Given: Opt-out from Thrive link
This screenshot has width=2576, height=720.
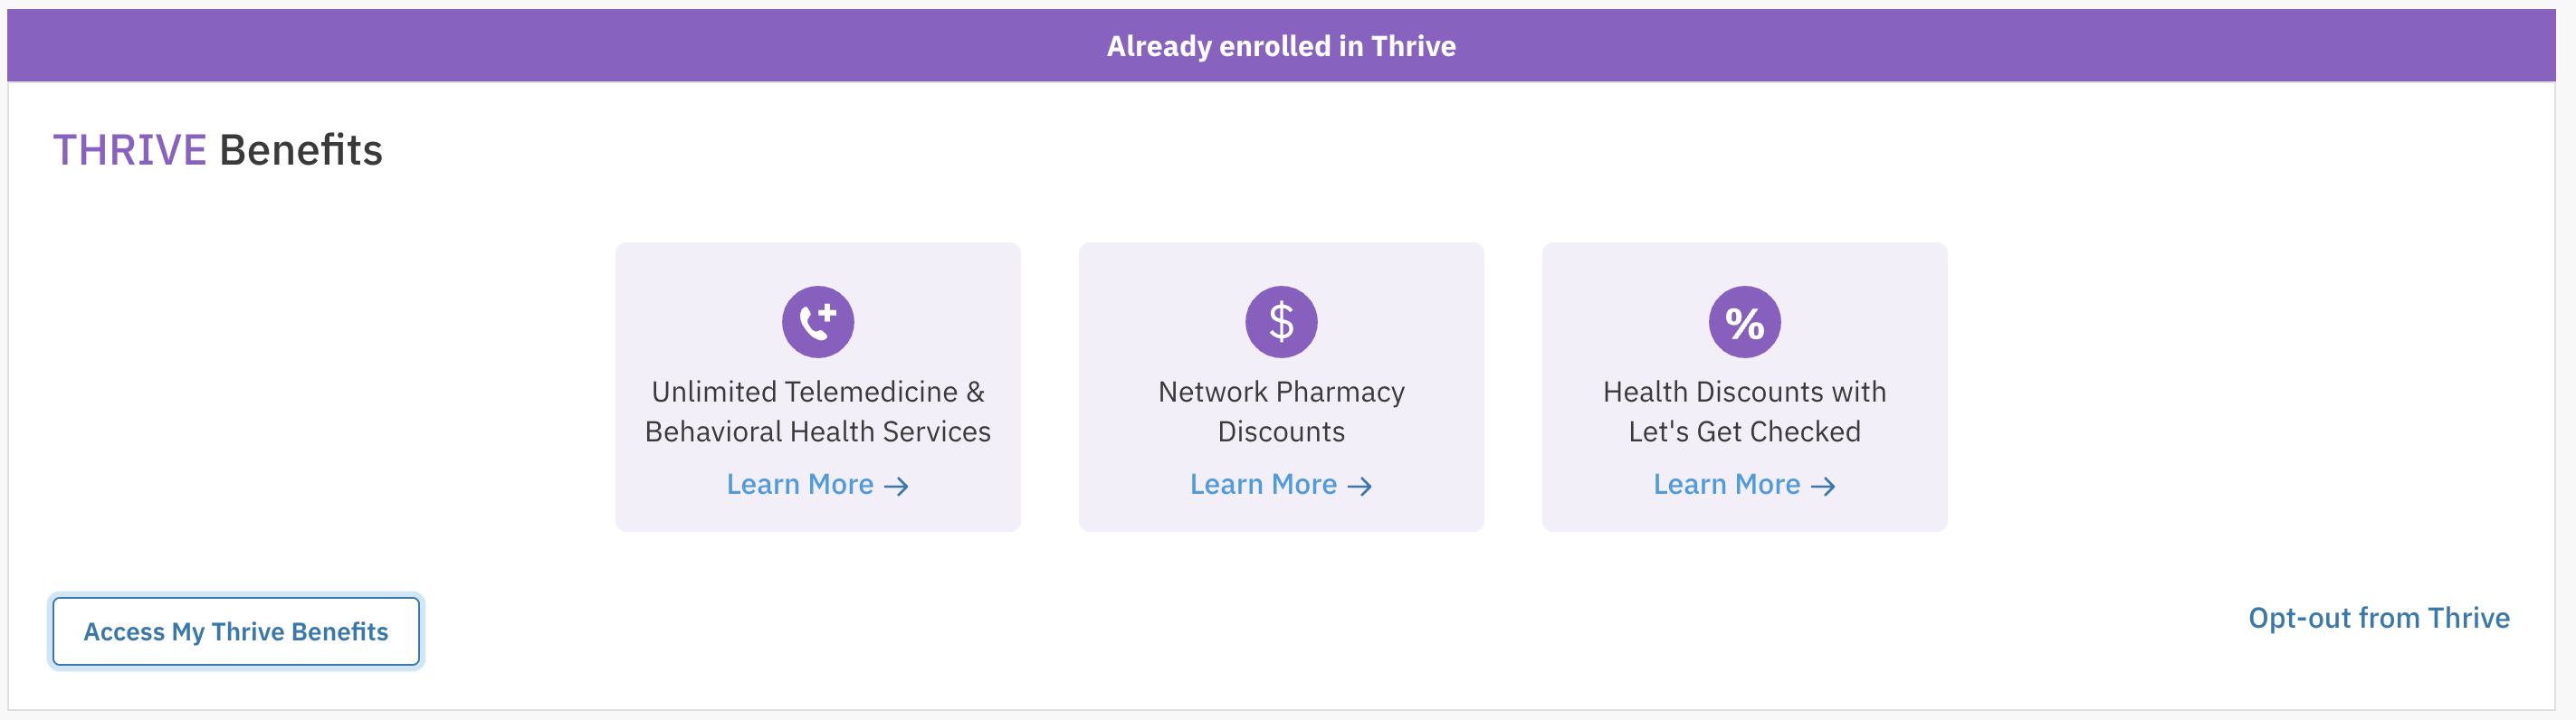Looking at the screenshot, I should click(2379, 618).
